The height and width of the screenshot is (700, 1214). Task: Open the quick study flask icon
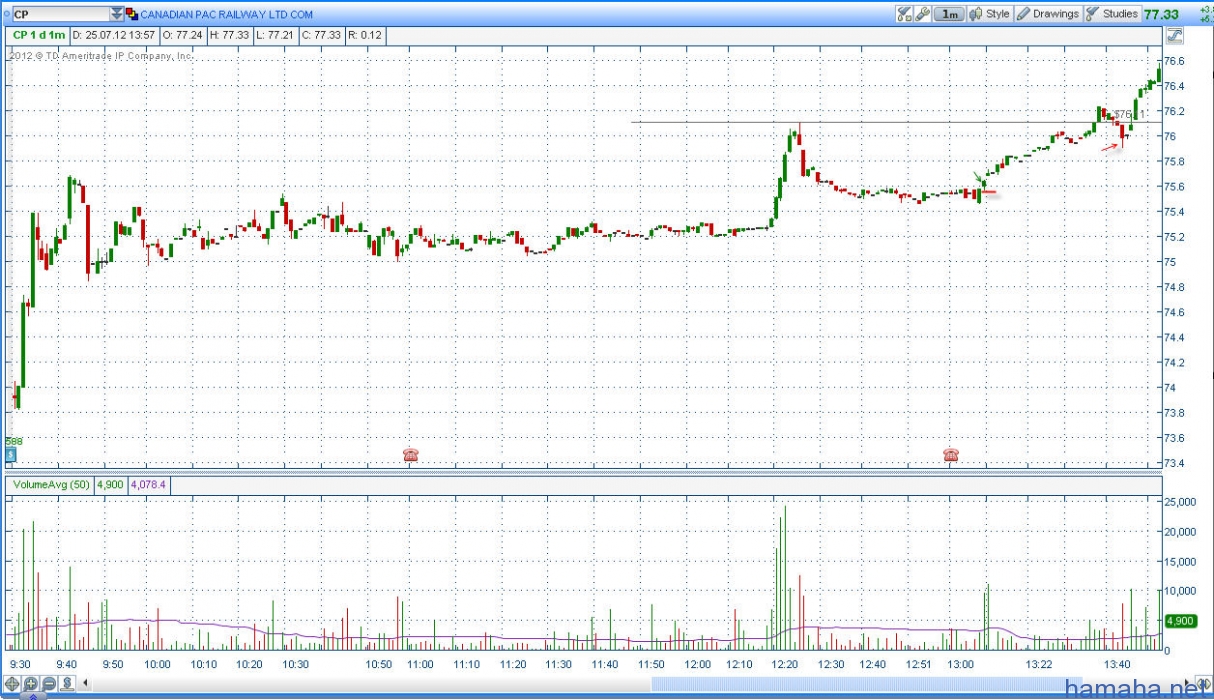point(904,14)
